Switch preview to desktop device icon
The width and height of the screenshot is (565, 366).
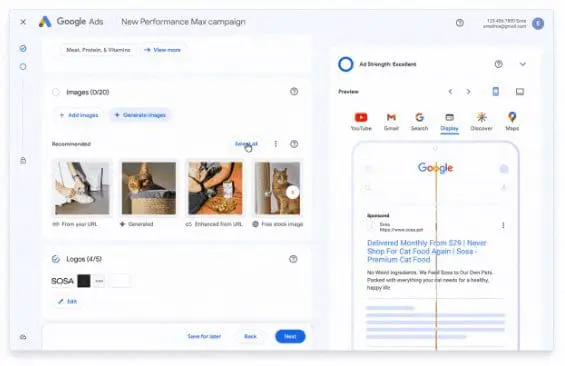[x=520, y=92]
